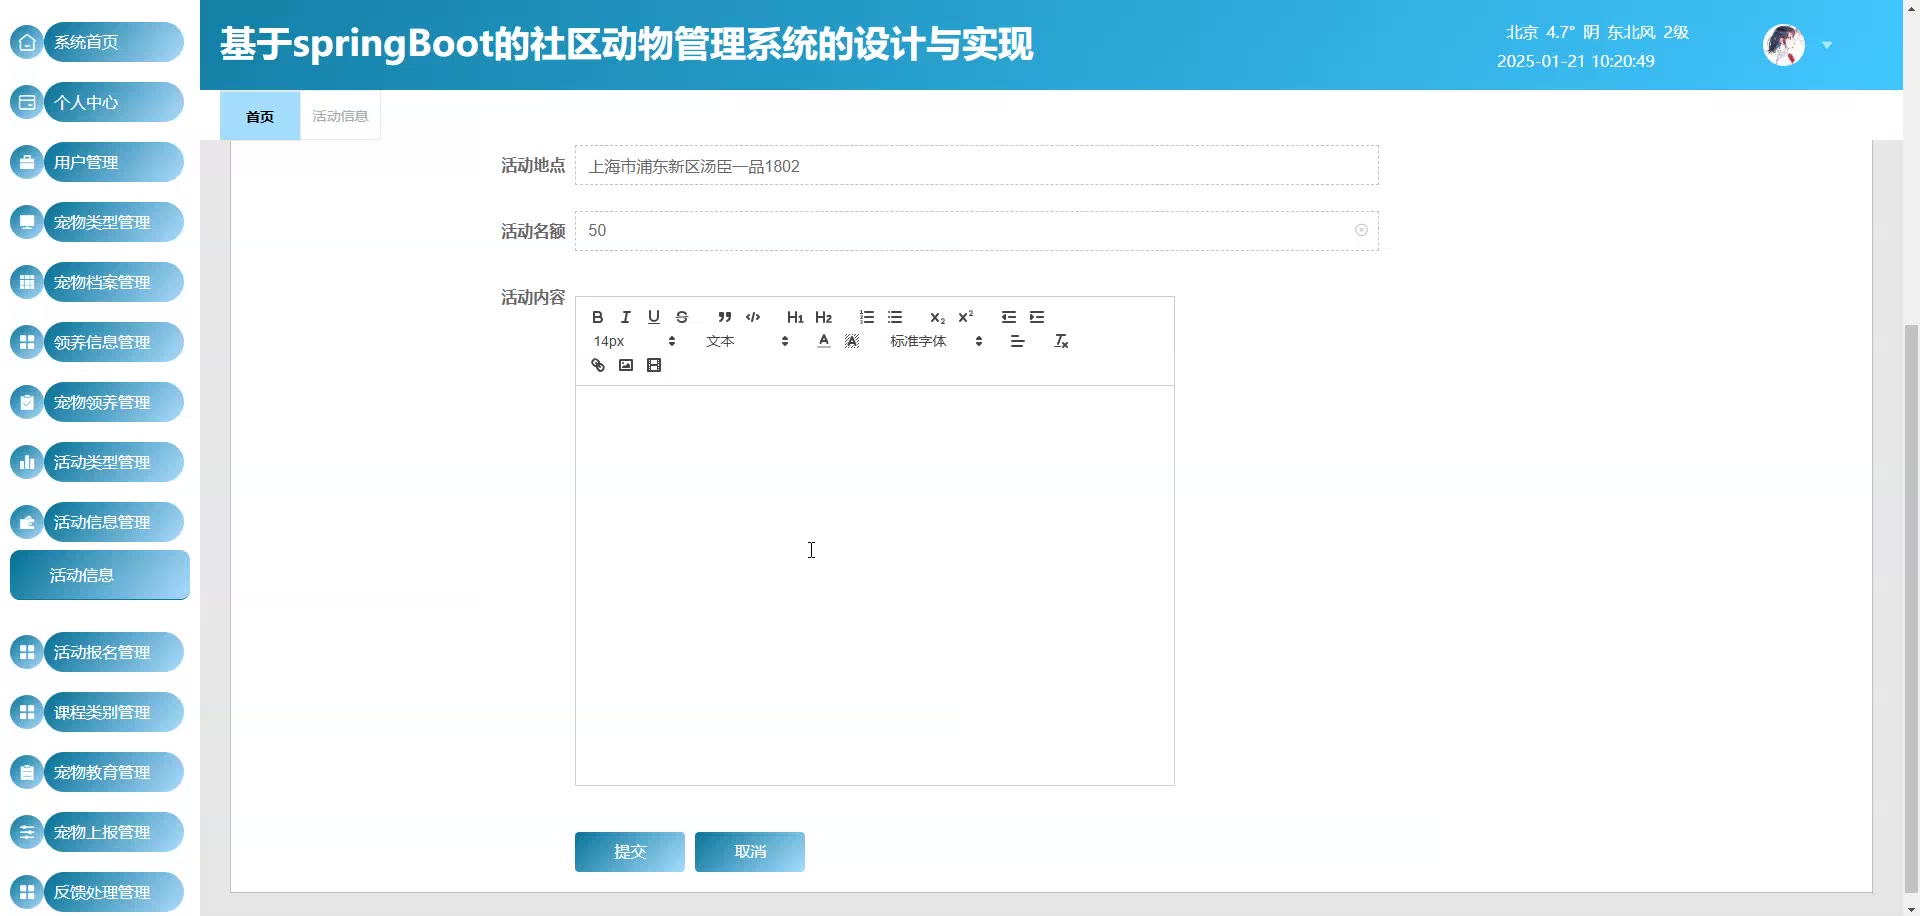The height and width of the screenshot is (916, 1920).
Task: Toggle bold formatting in the editor
Action: (597, 317)
